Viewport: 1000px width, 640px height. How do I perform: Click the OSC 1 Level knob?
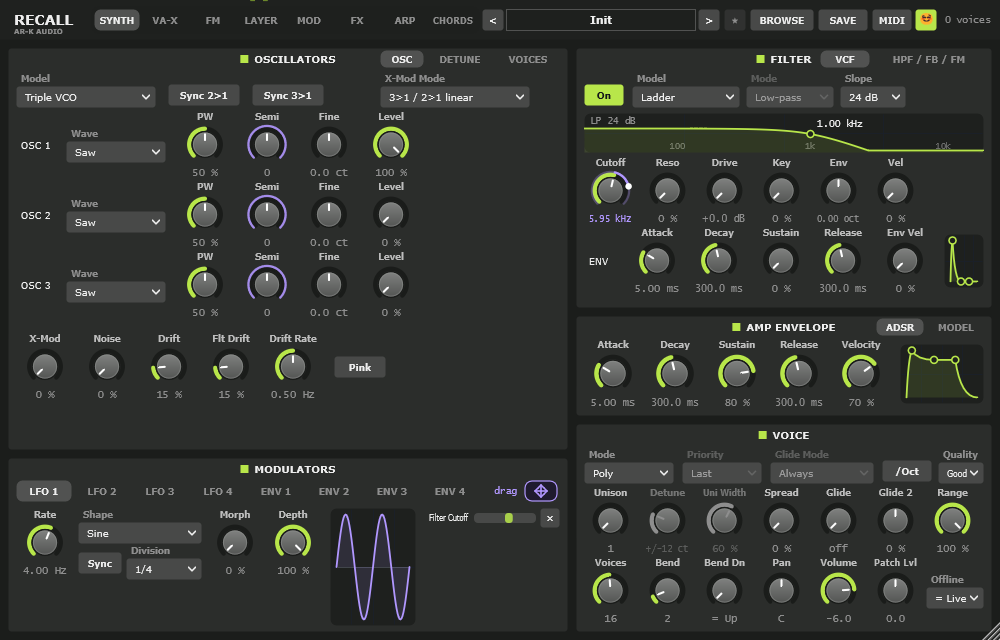(391, 144)
